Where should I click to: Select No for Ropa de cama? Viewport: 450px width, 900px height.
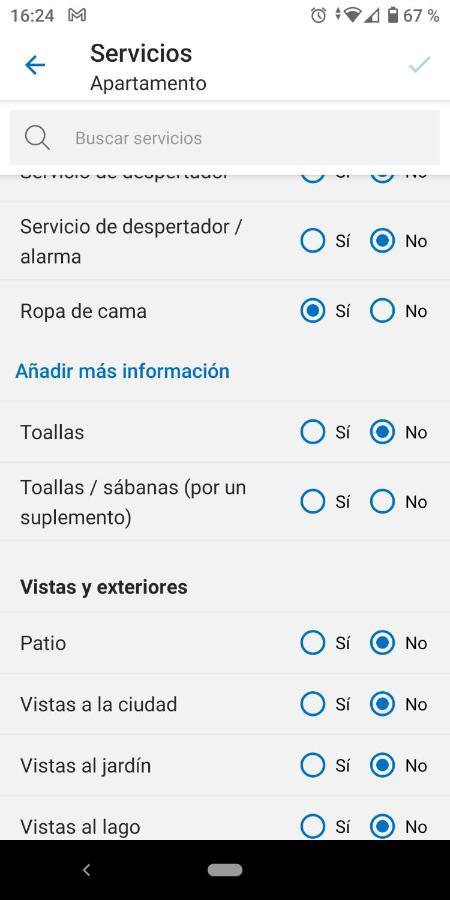click(x=382, y=311)
